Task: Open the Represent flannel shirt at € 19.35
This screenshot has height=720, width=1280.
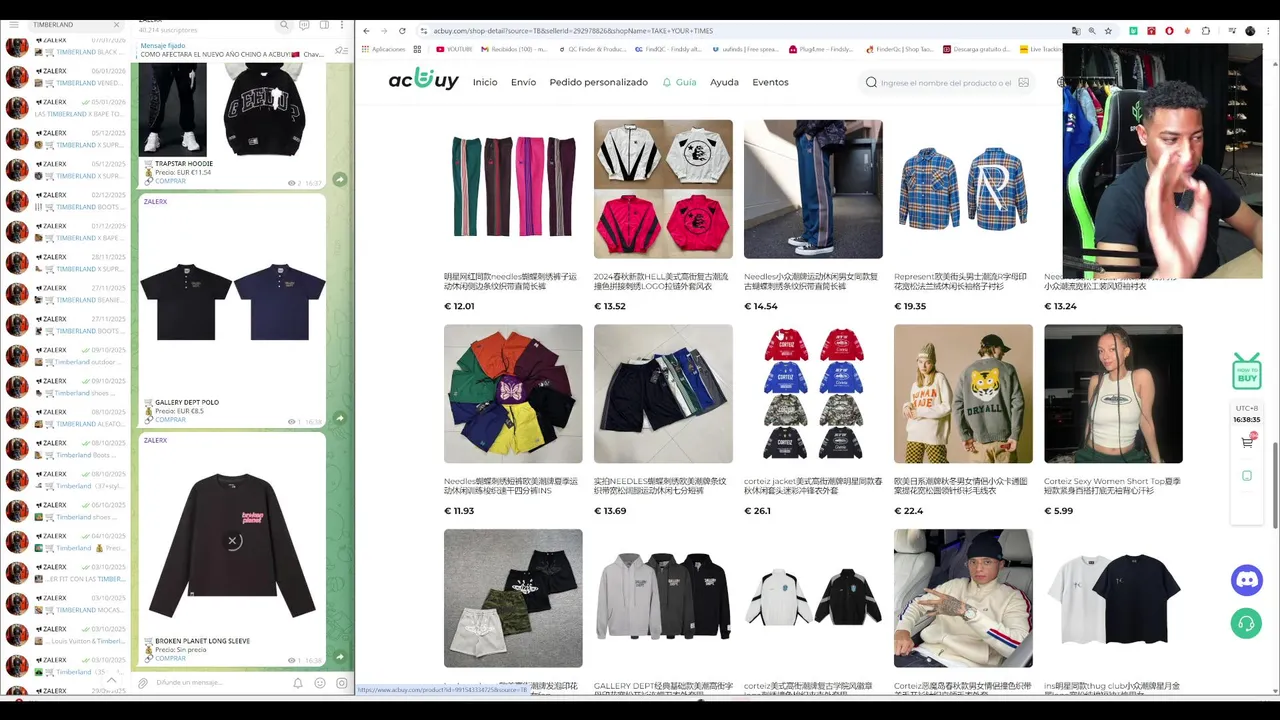Action: pos(963,189)
